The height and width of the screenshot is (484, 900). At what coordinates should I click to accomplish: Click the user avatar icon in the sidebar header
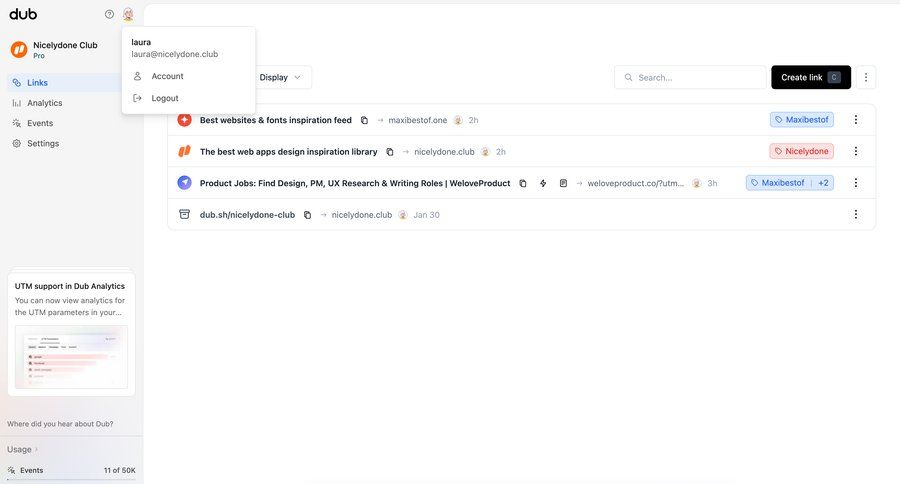128,14
